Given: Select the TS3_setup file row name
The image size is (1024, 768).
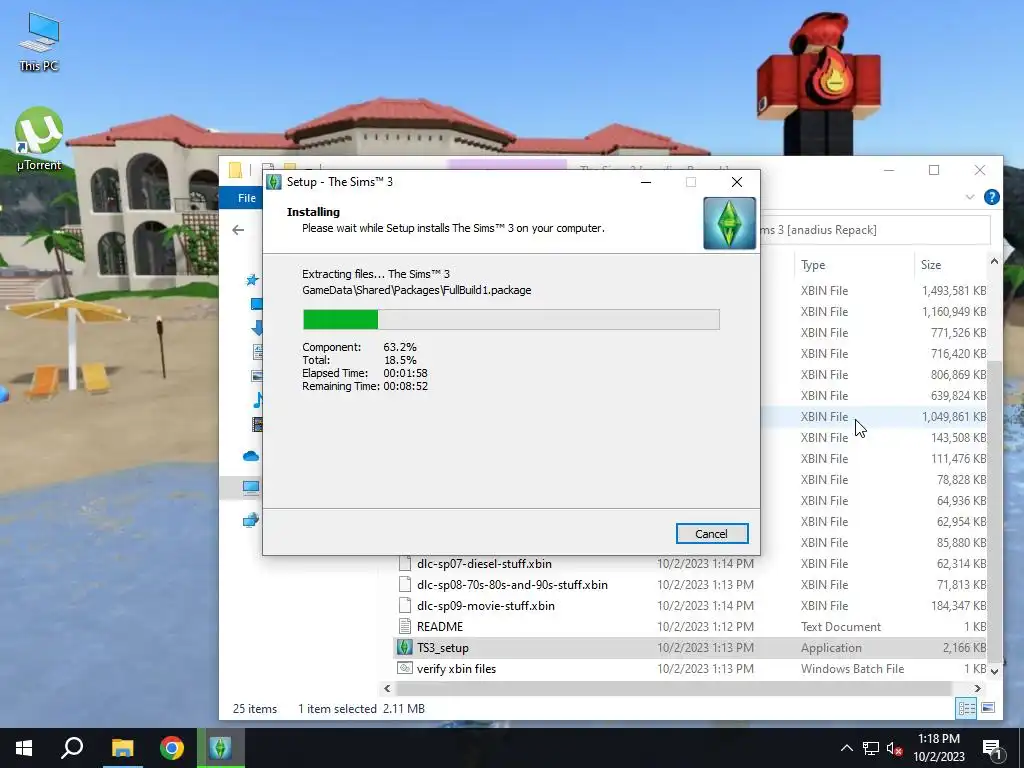Looking at the screenshot, I should point(443,648).
